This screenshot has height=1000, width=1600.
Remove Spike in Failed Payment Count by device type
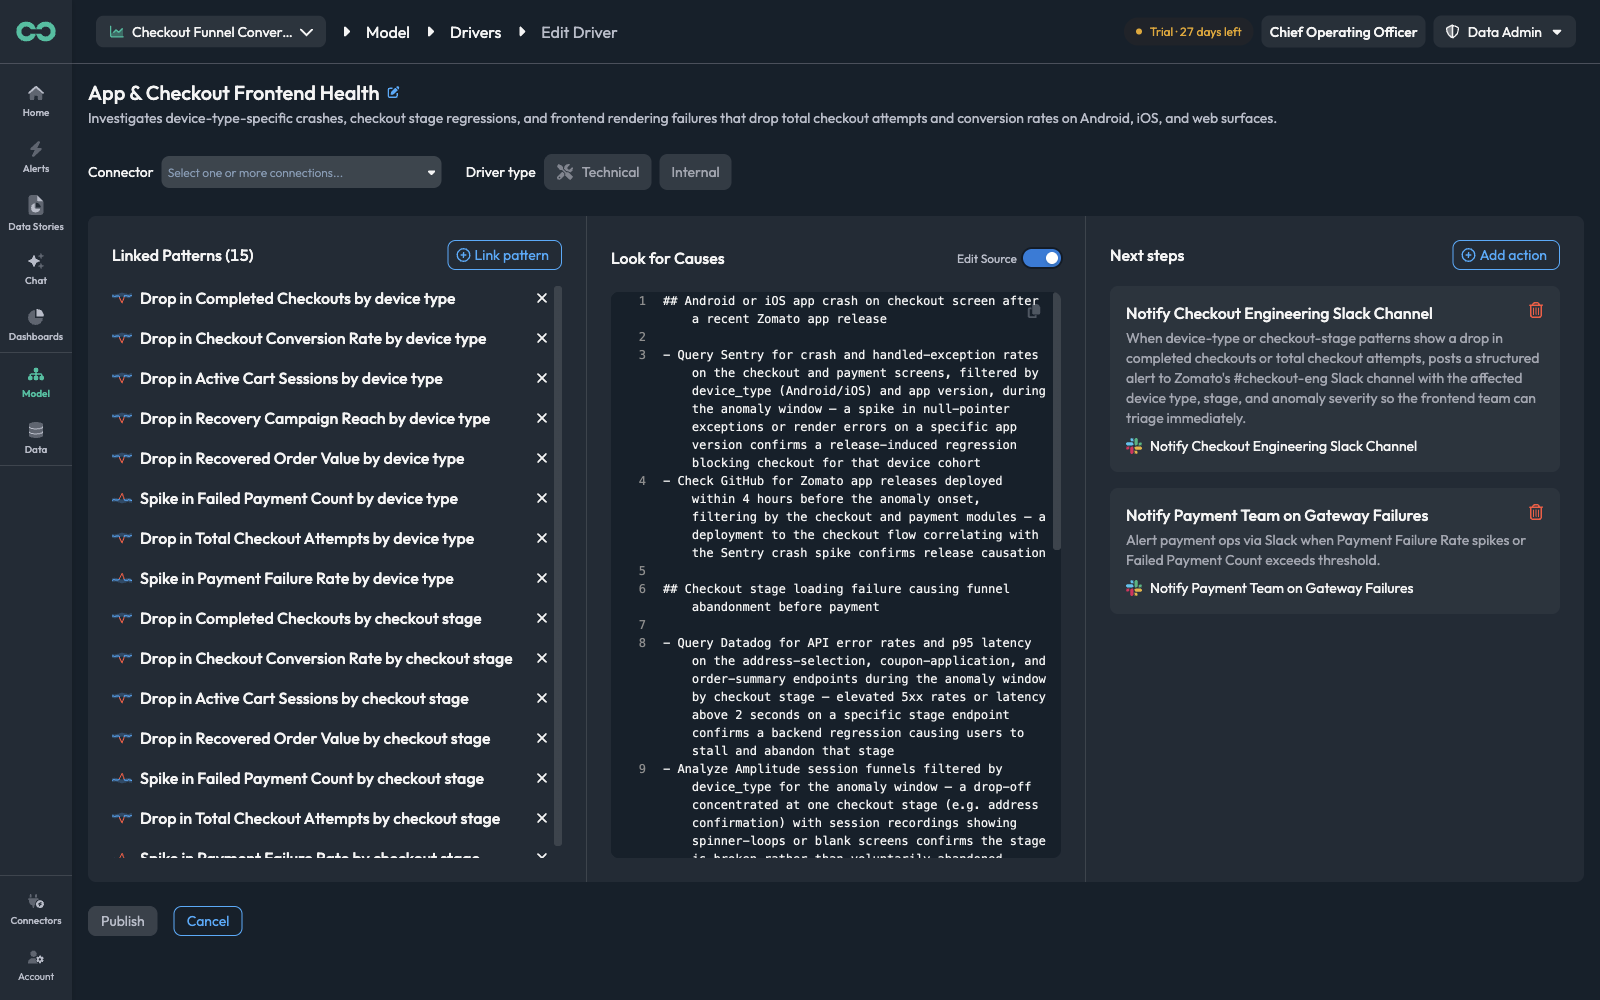(x=542, y=498)
